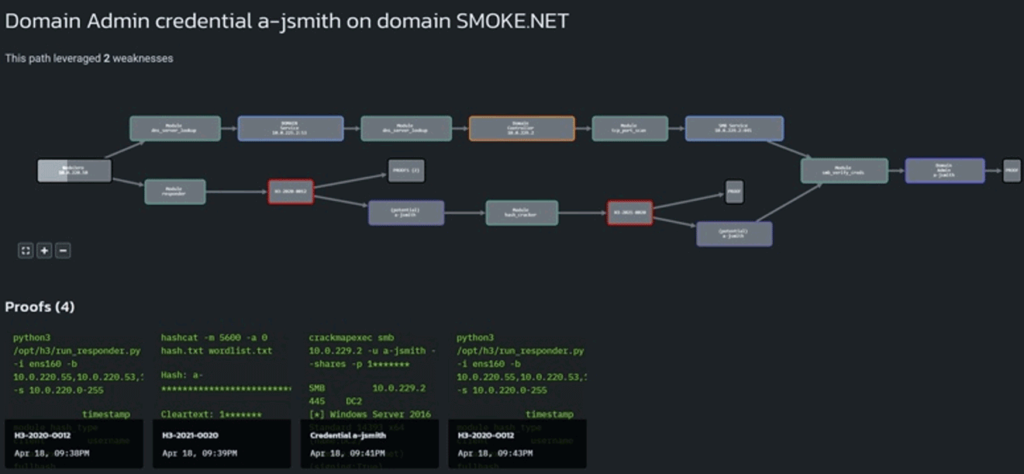Select the red H3-2021-0020 weakness node

pyautogui.click(x=630, y=212)
